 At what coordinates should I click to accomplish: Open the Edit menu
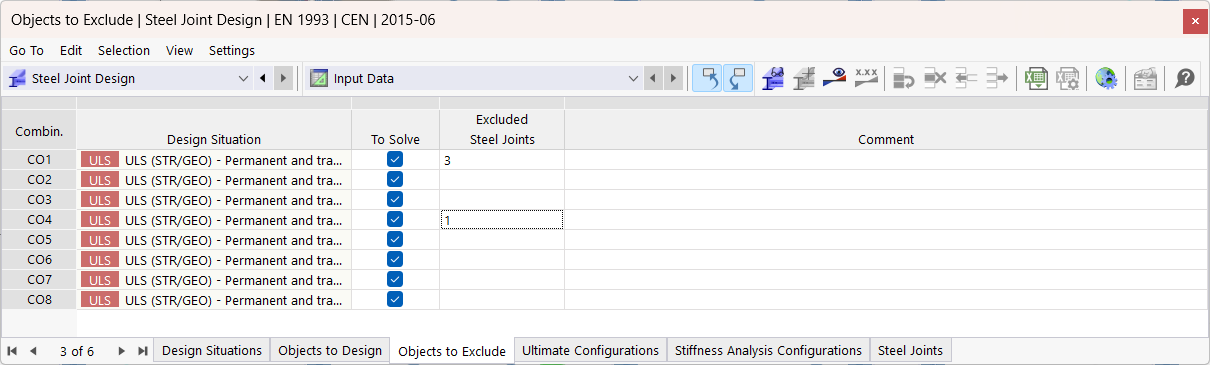(x=71, y=50)
